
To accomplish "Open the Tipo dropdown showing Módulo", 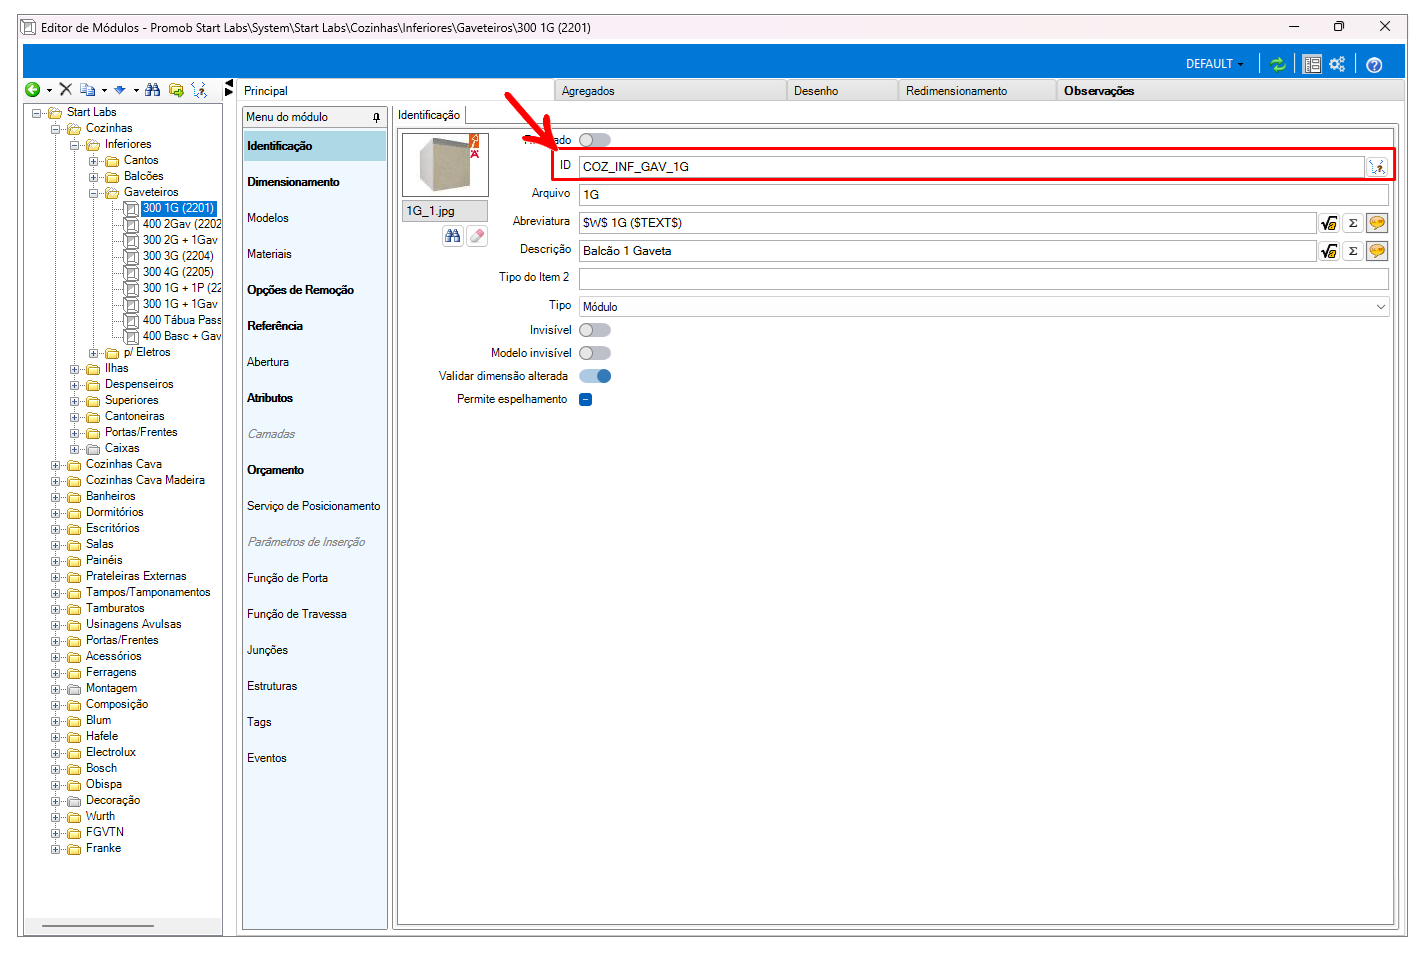I will 983,307.
